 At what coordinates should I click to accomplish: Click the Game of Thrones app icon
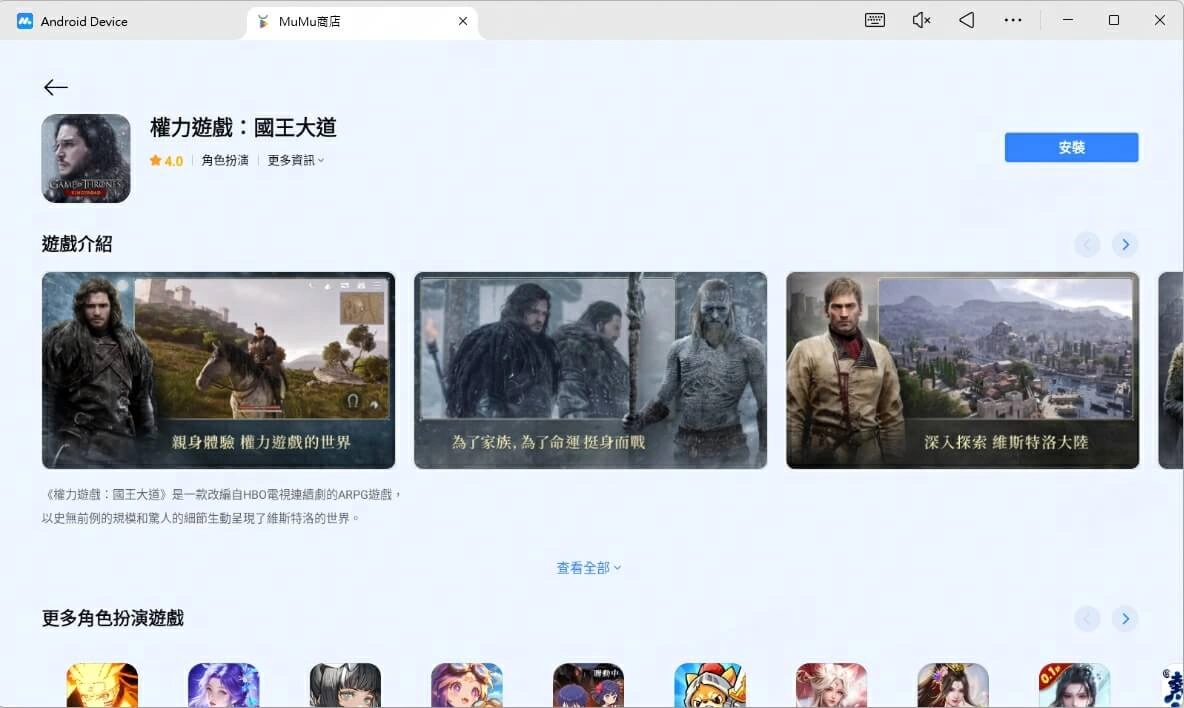[x=86, y=159]
